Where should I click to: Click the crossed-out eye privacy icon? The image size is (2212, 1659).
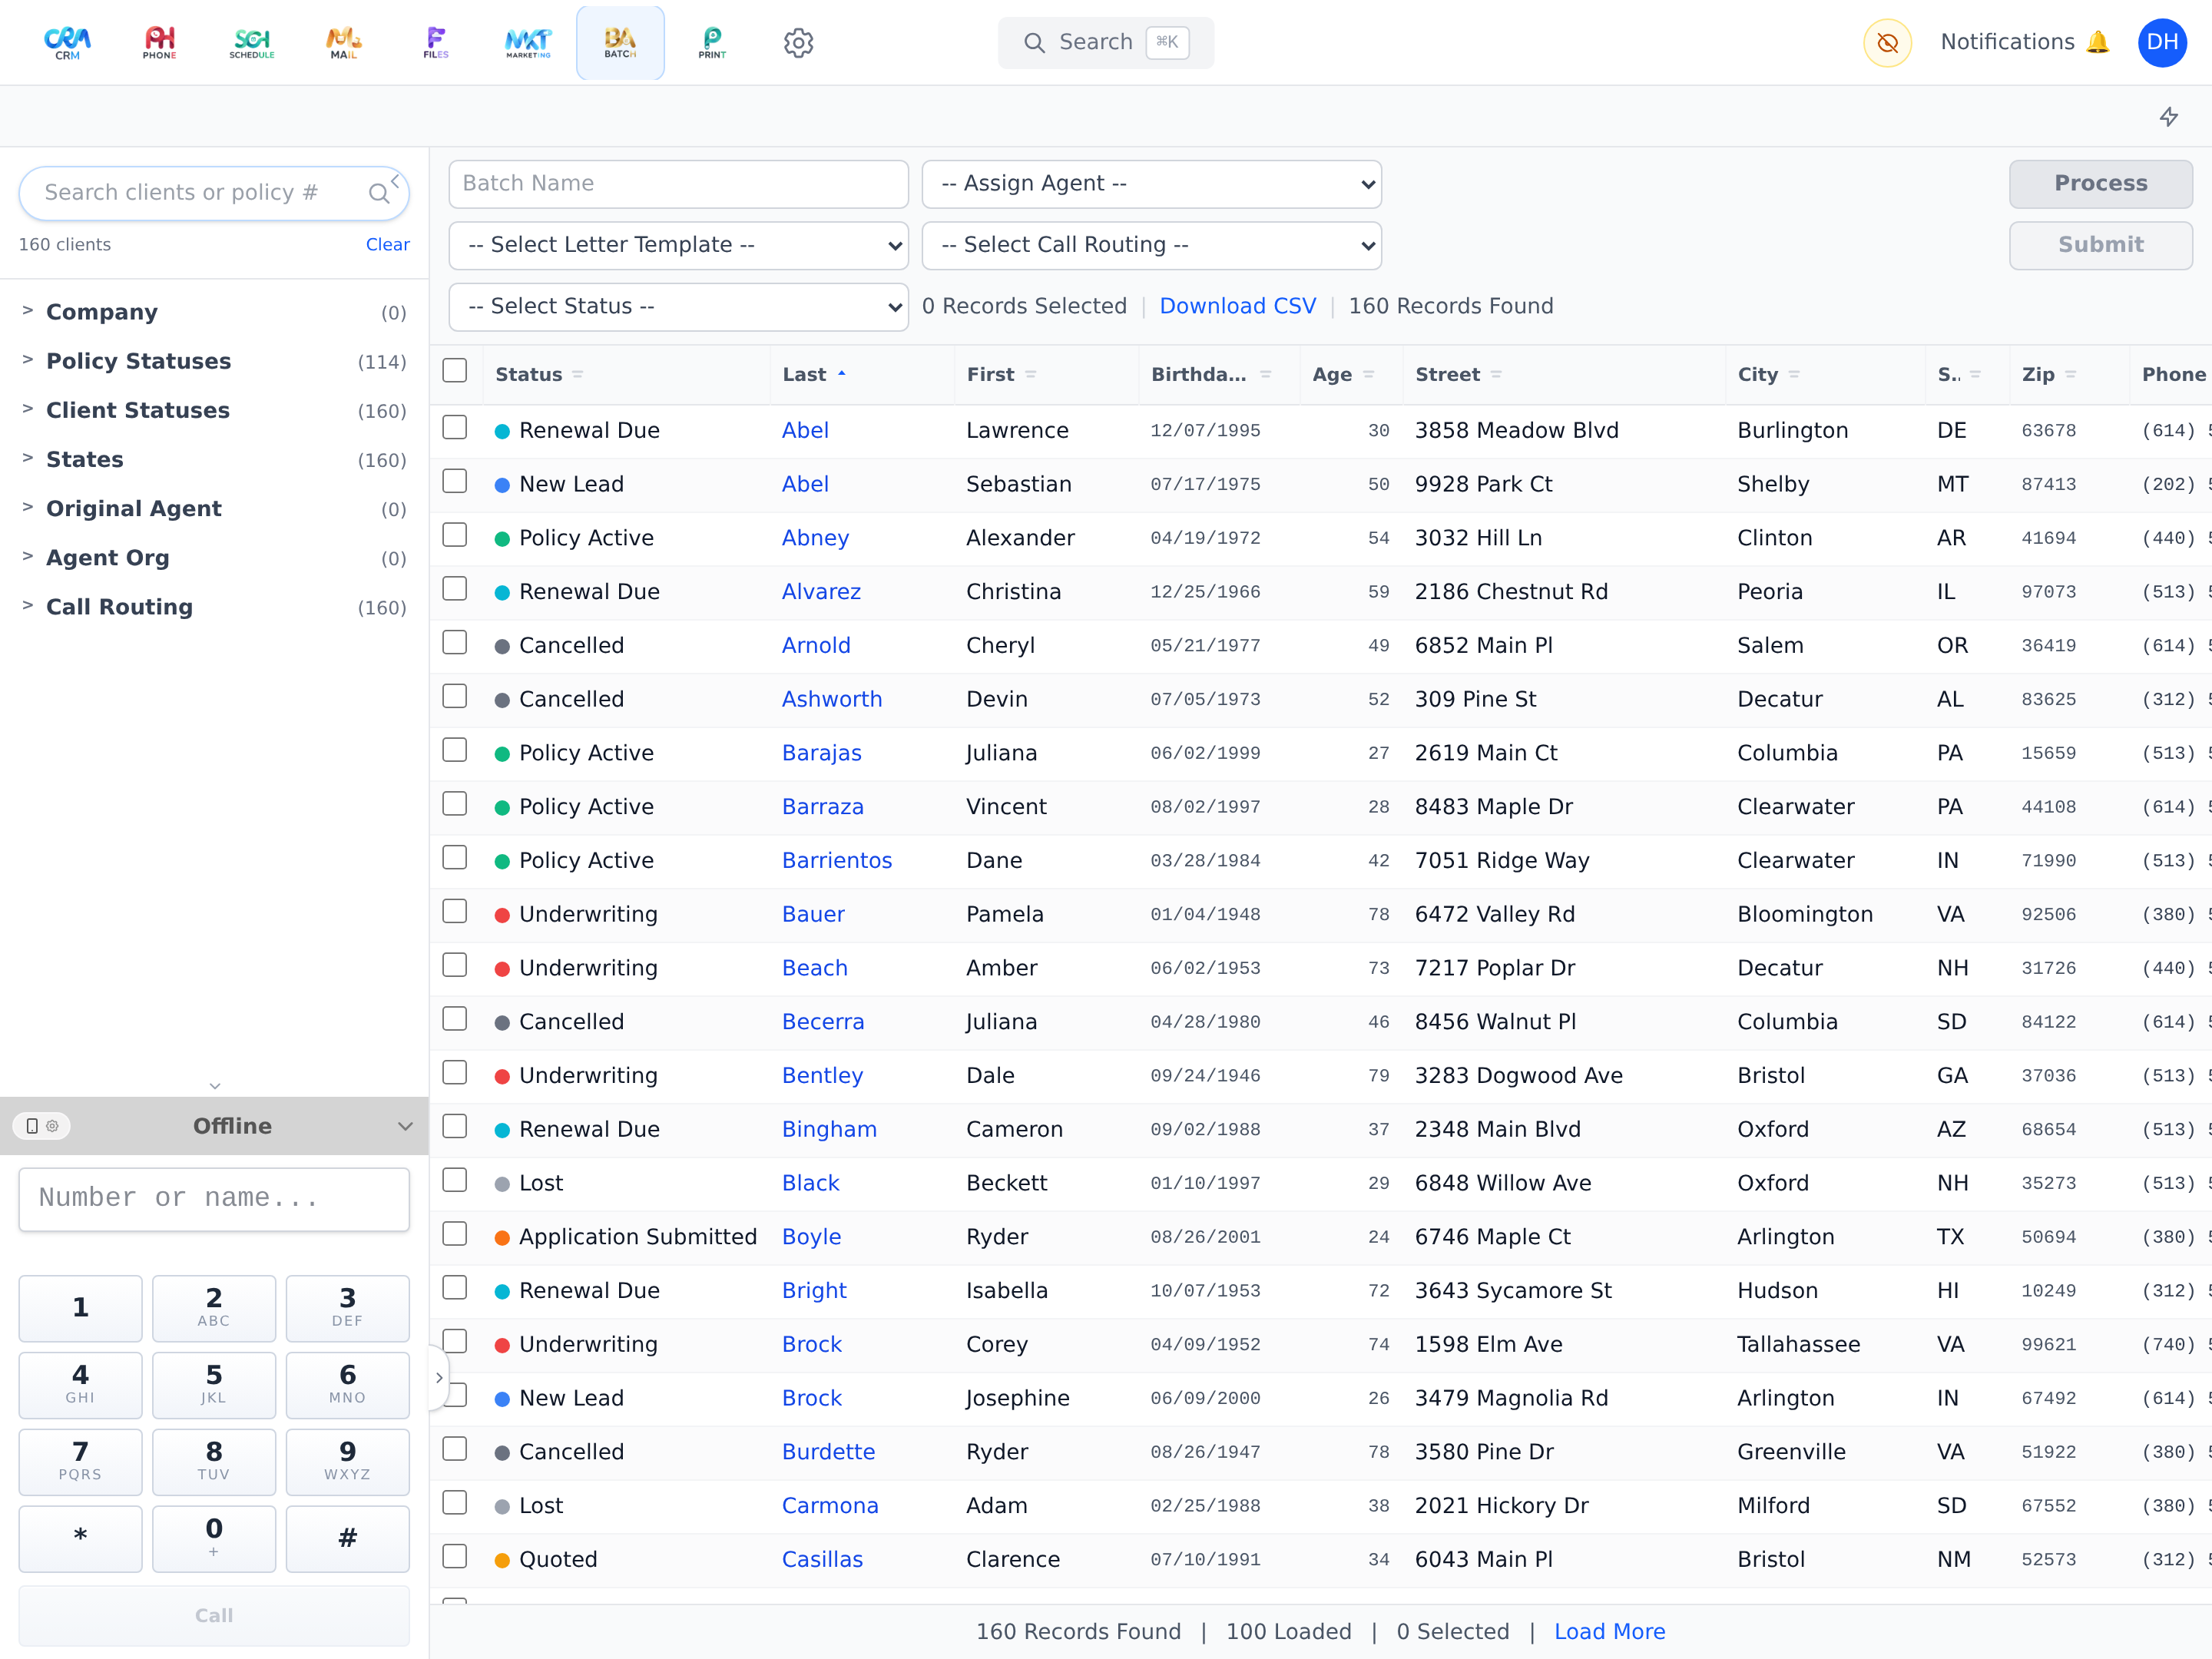1887,43
